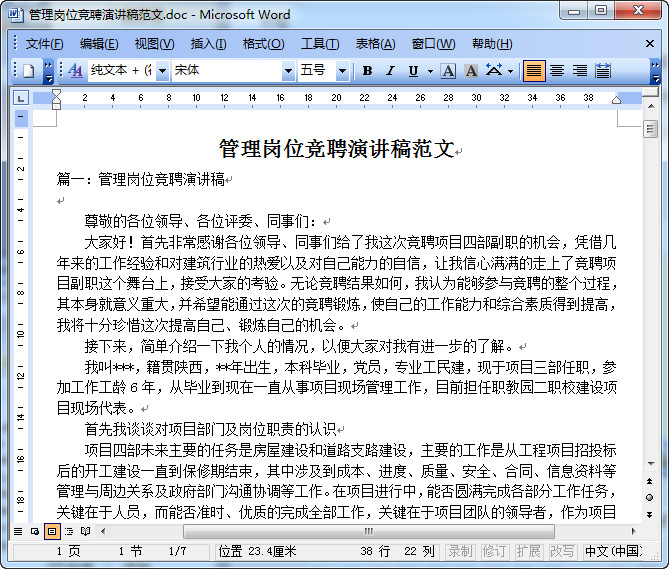Select Justify alignment button

click(x=534, y=71)
